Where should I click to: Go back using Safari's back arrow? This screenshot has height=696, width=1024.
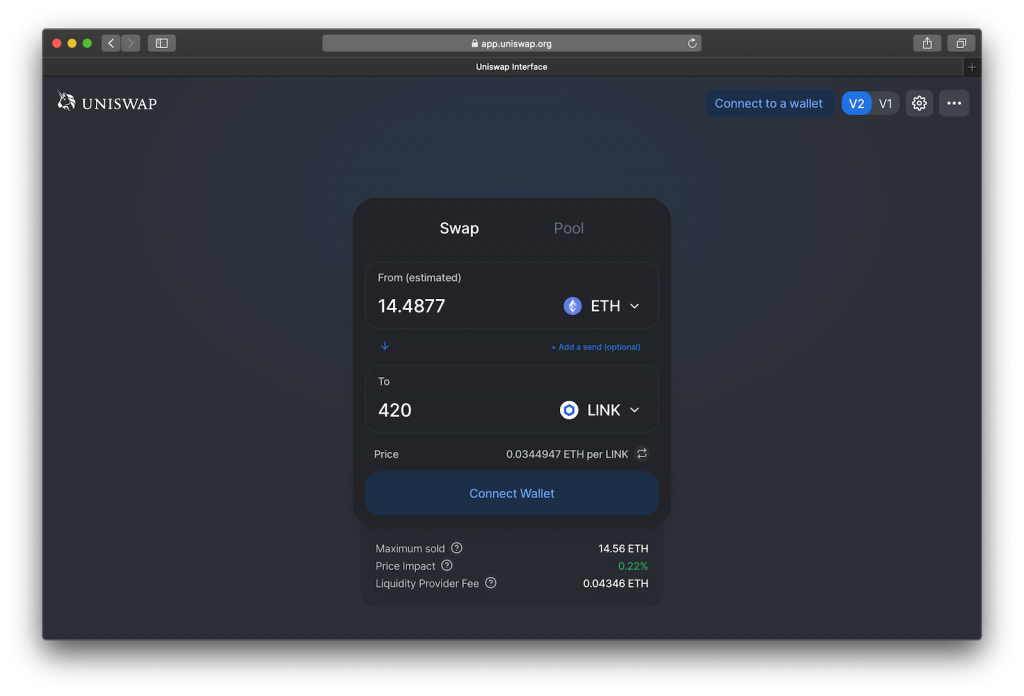coord(111,43)
